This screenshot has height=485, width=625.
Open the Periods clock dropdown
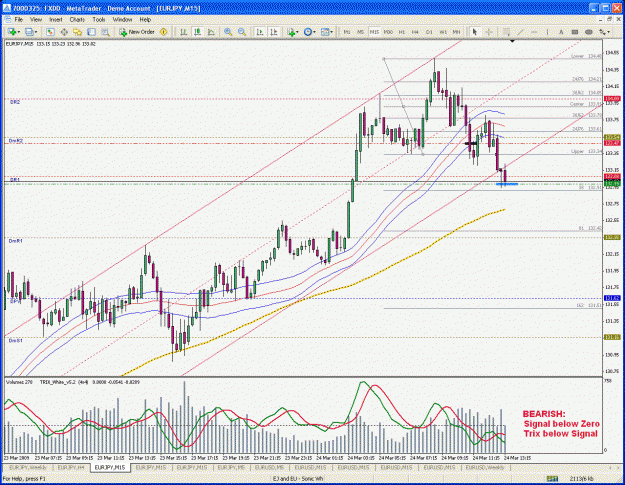(310, 32)
